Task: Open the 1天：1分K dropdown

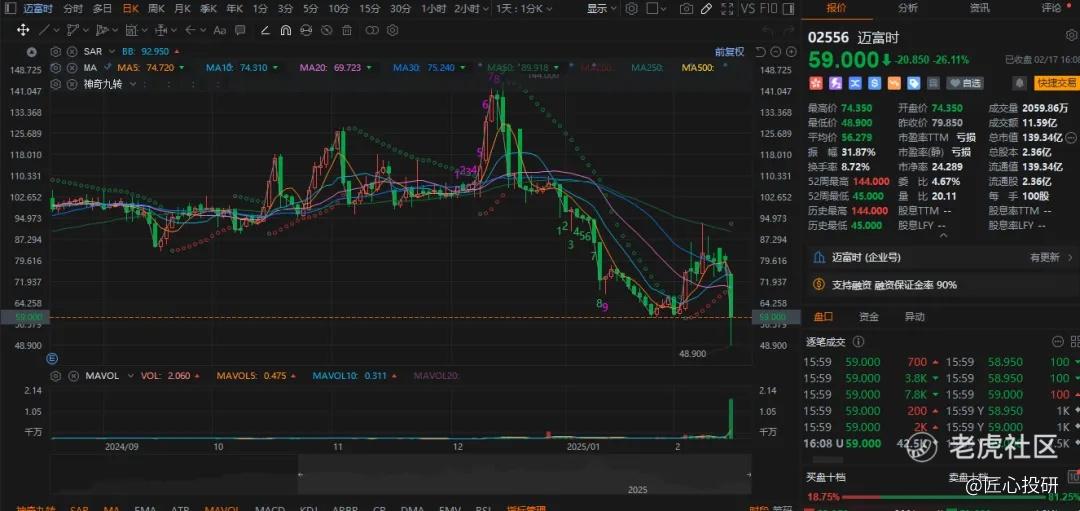Action: tap(523, 9)
